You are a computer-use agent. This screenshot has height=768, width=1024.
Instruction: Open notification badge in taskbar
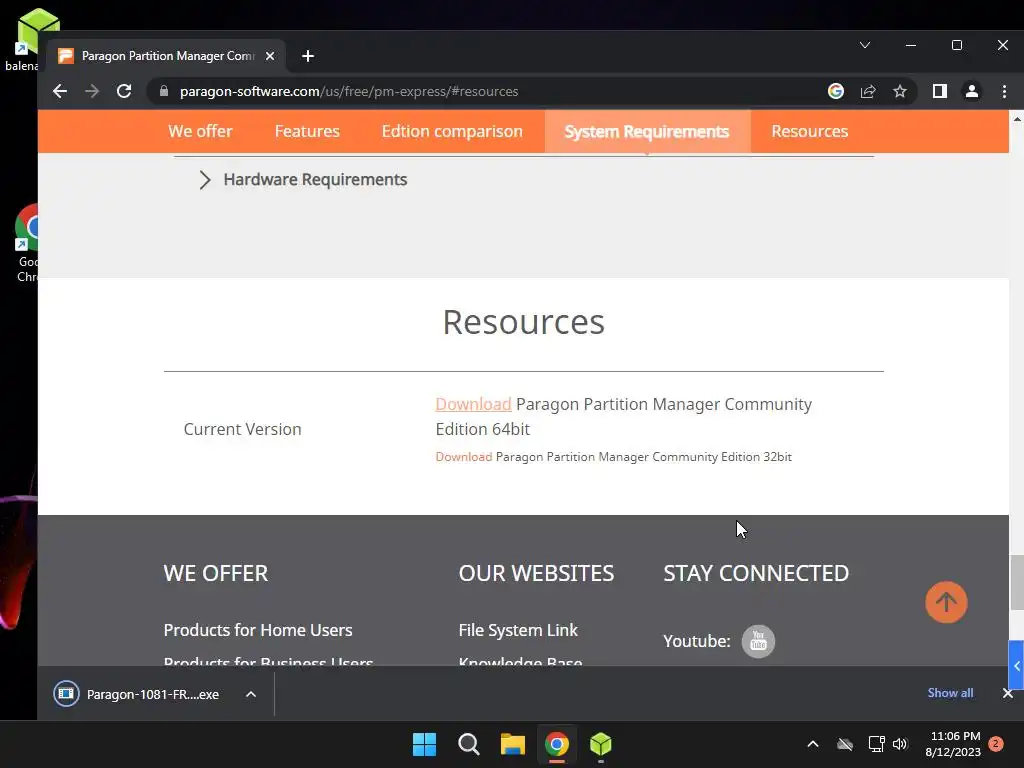click(996, 744)
